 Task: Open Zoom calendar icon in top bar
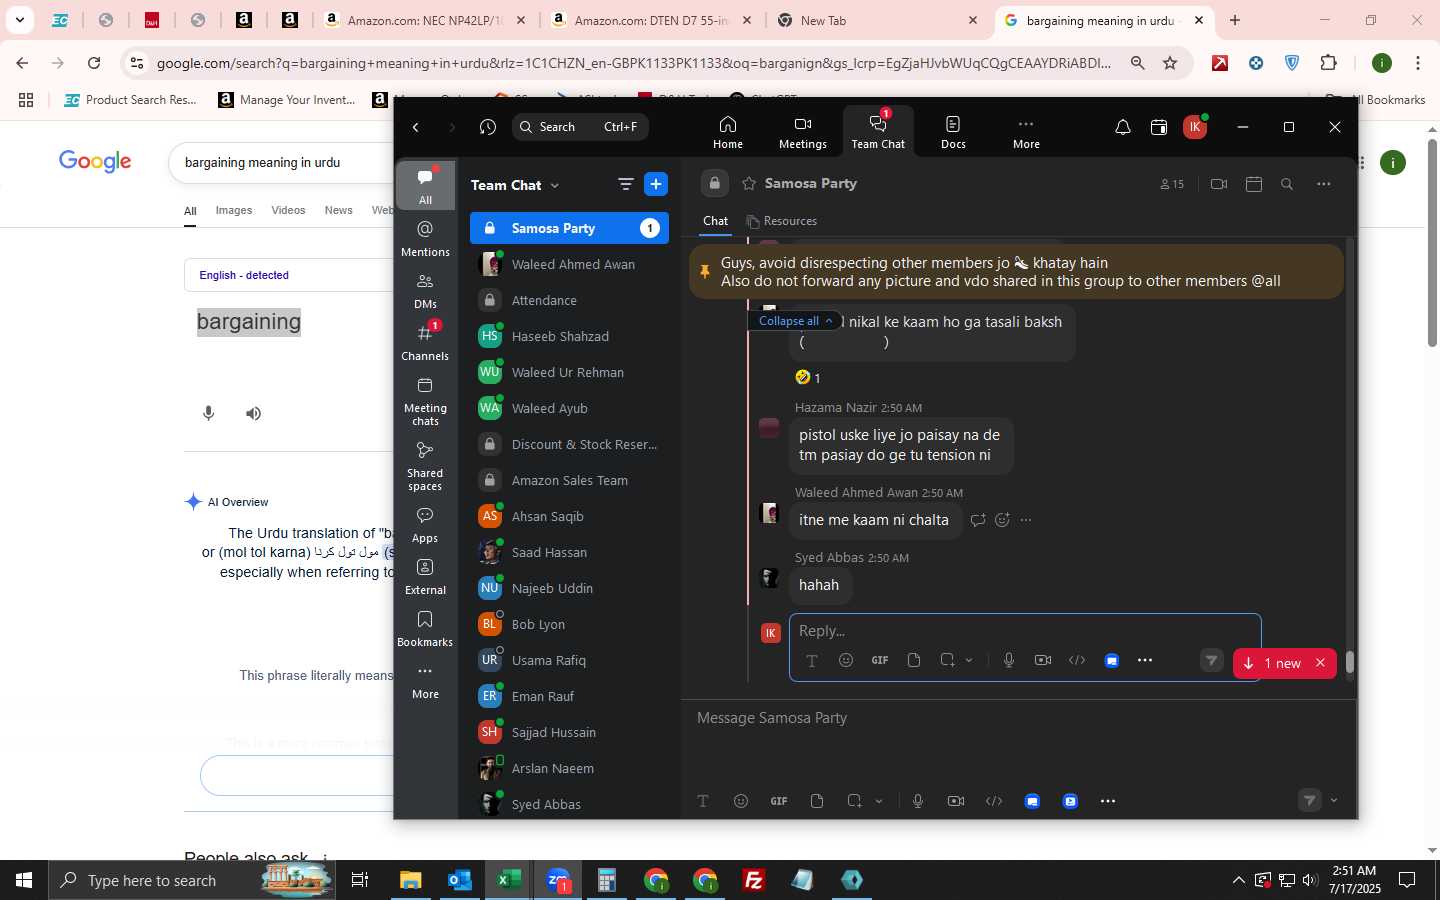[x=1159, y=127]
